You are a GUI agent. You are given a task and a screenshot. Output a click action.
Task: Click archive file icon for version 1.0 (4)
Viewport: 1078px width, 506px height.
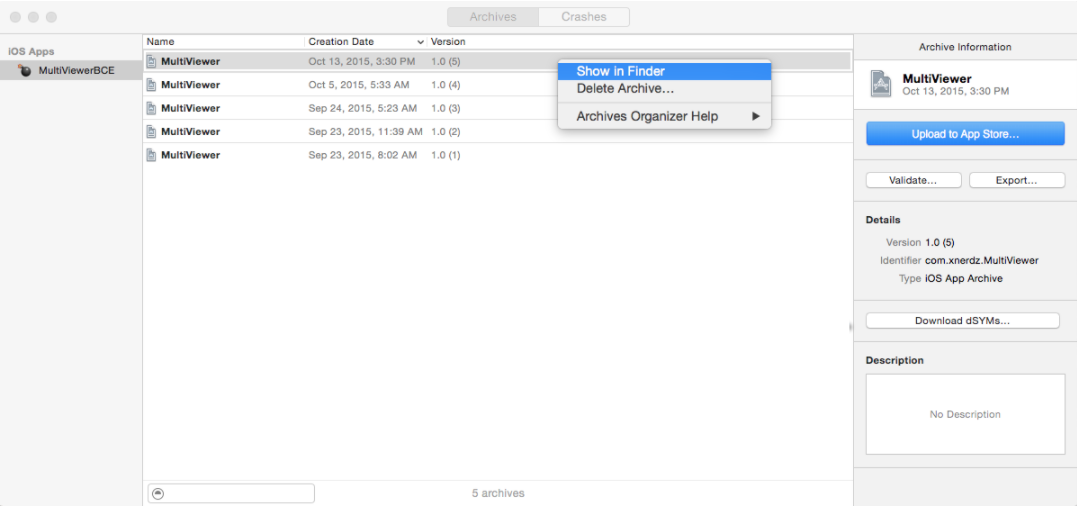pos(151,85)
